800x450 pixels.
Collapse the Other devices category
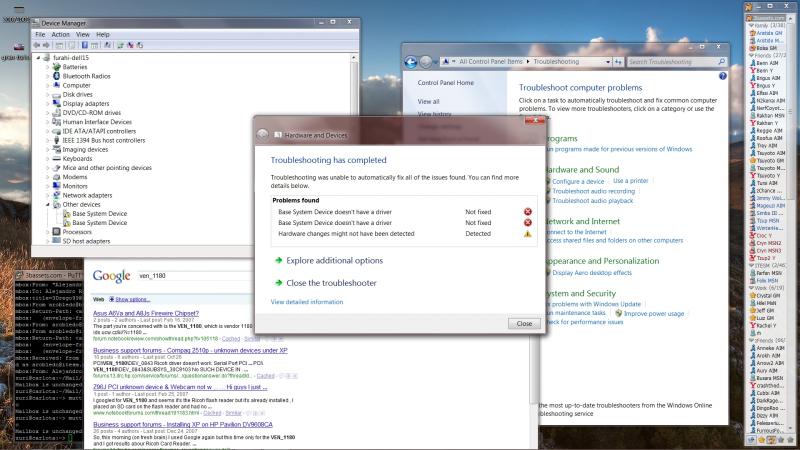(x=47, y=204)
